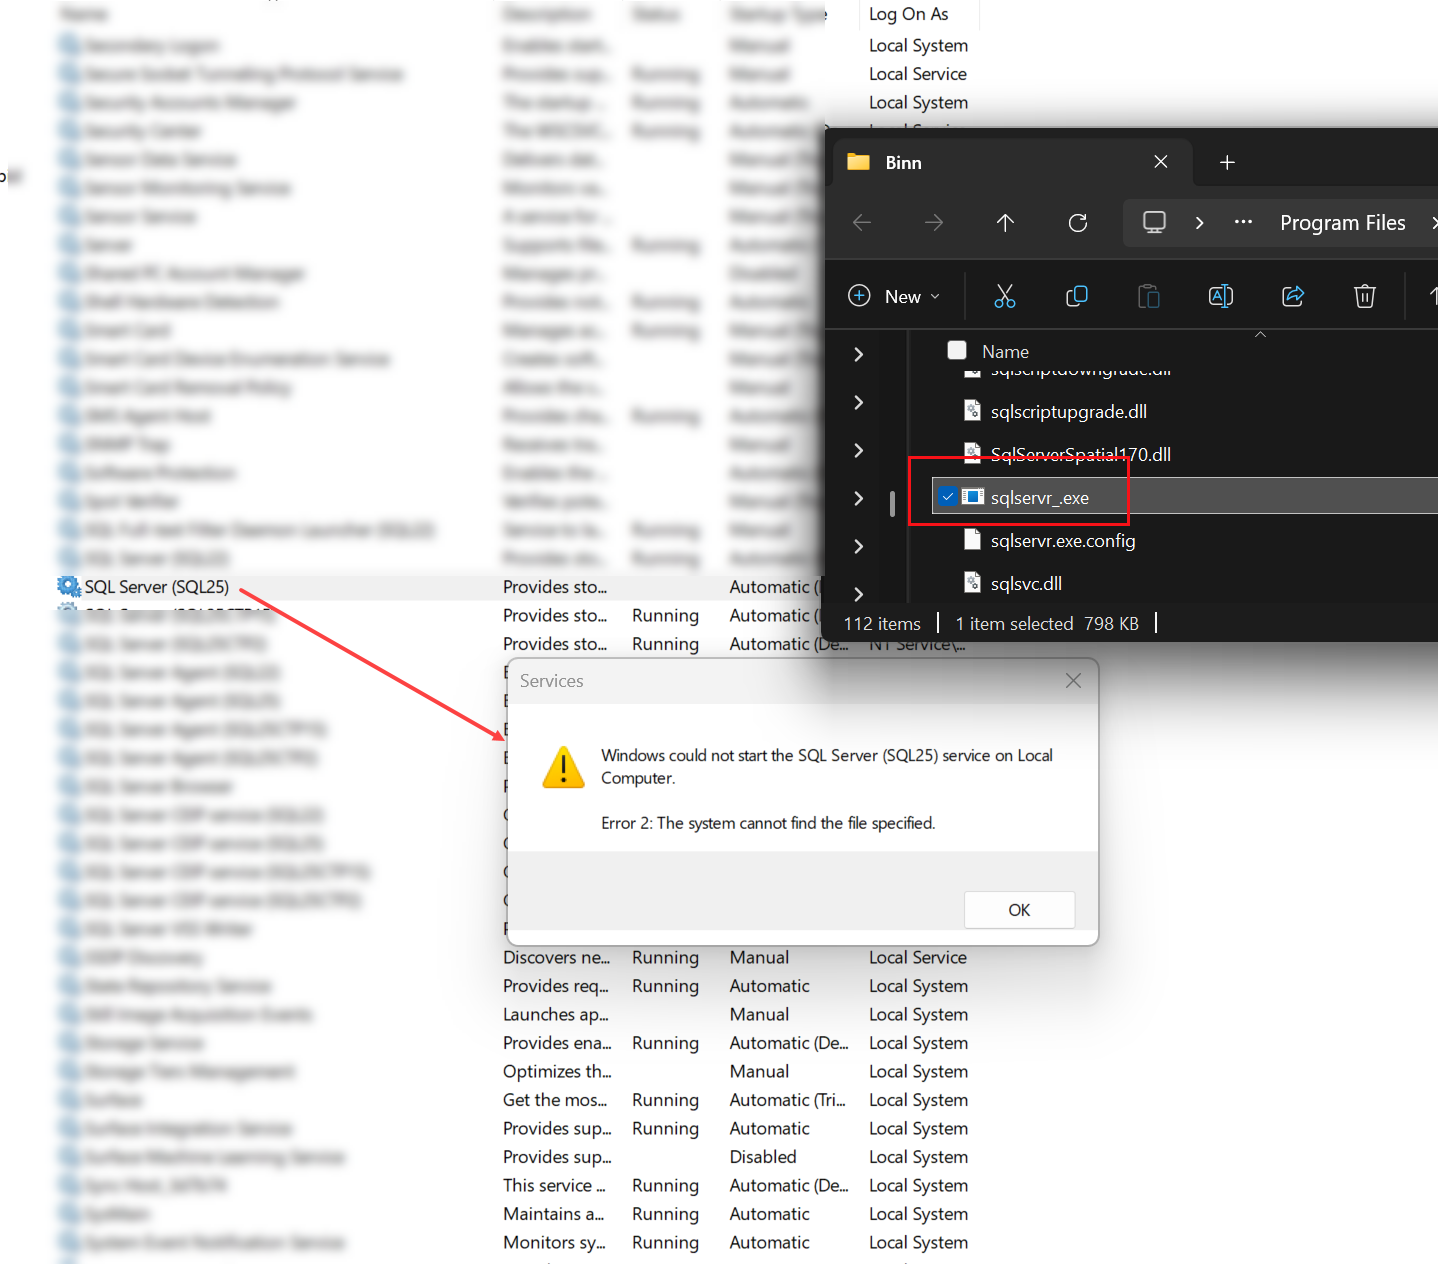1438x1264 pixels.
Task: Click the 'Discovers ne...' description cell
Action: (x=556, y=958)
